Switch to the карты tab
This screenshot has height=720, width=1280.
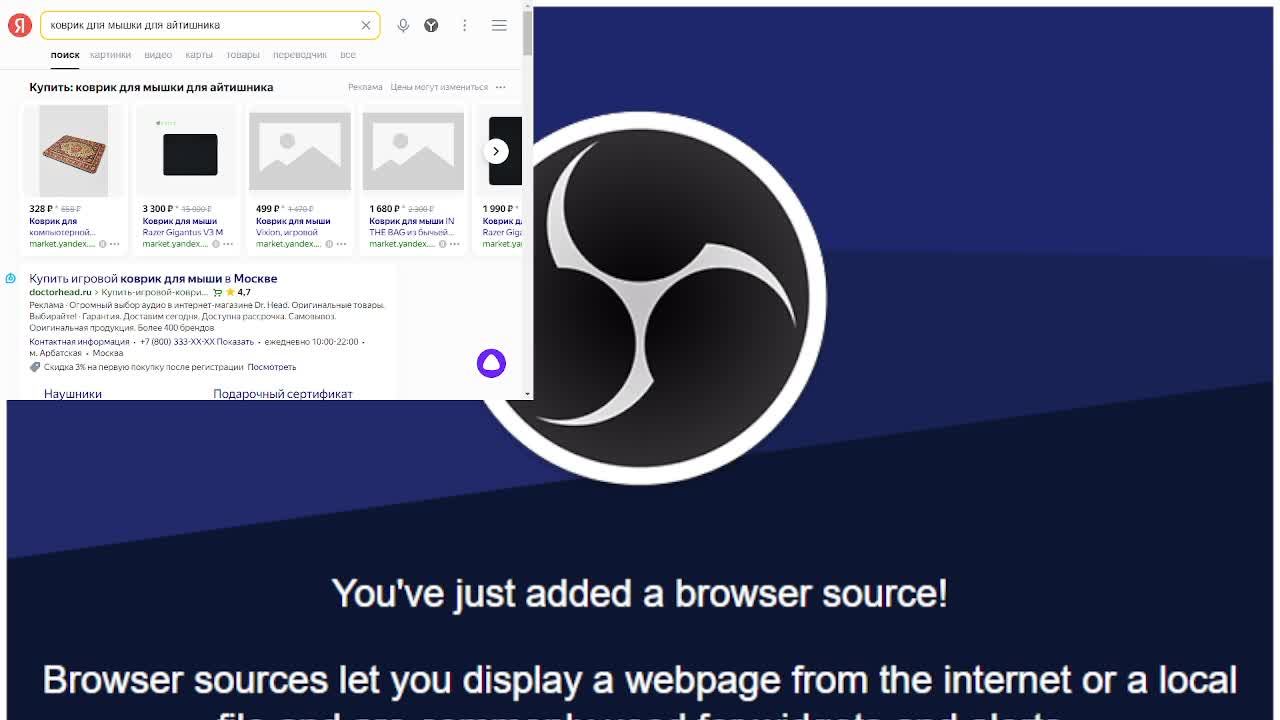[199, 55]
